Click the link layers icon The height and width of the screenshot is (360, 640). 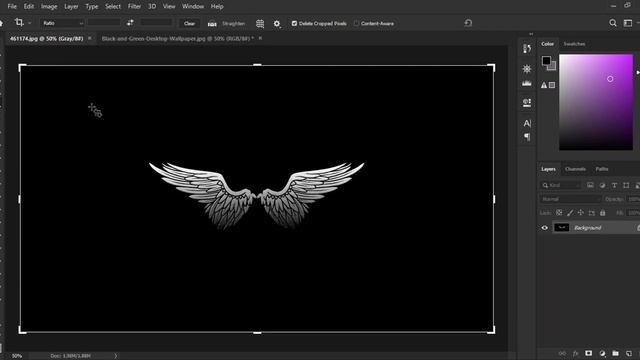coord(562,353)
